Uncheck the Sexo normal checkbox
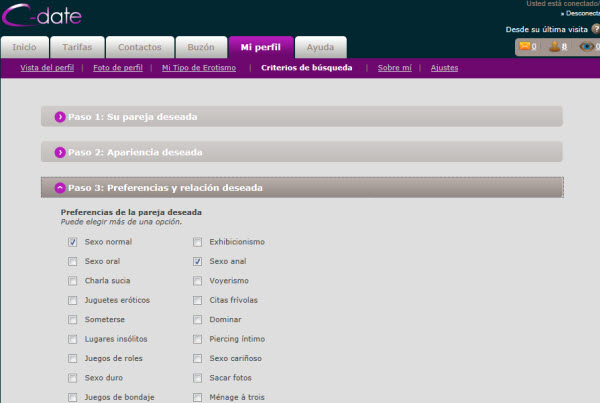 coord(72,242)
